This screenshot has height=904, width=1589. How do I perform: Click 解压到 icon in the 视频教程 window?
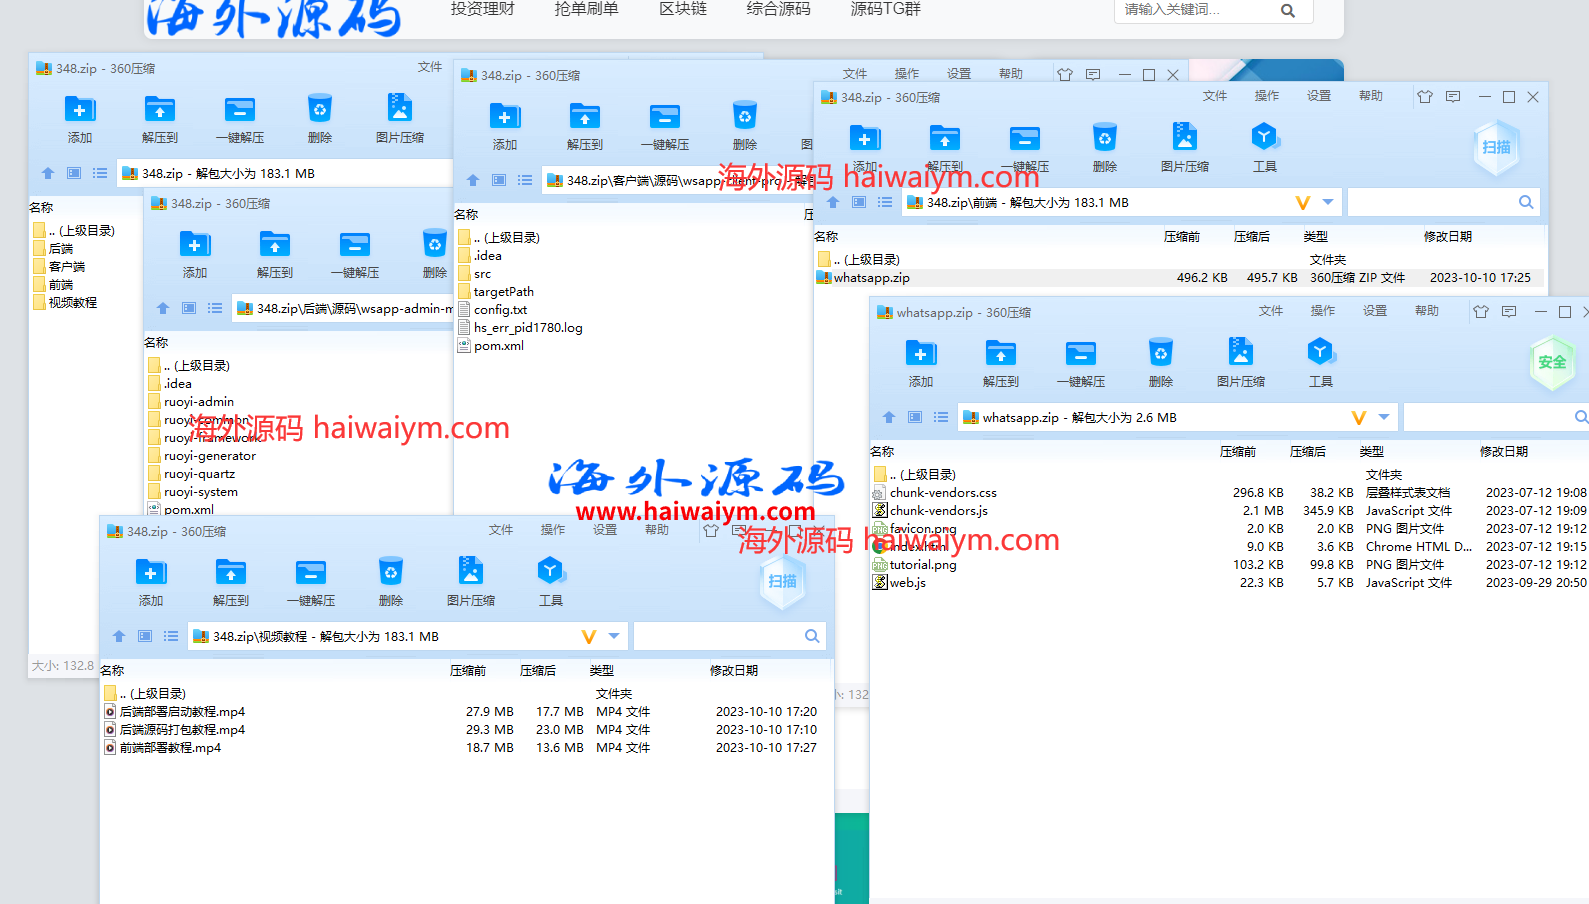click(231, 581)
